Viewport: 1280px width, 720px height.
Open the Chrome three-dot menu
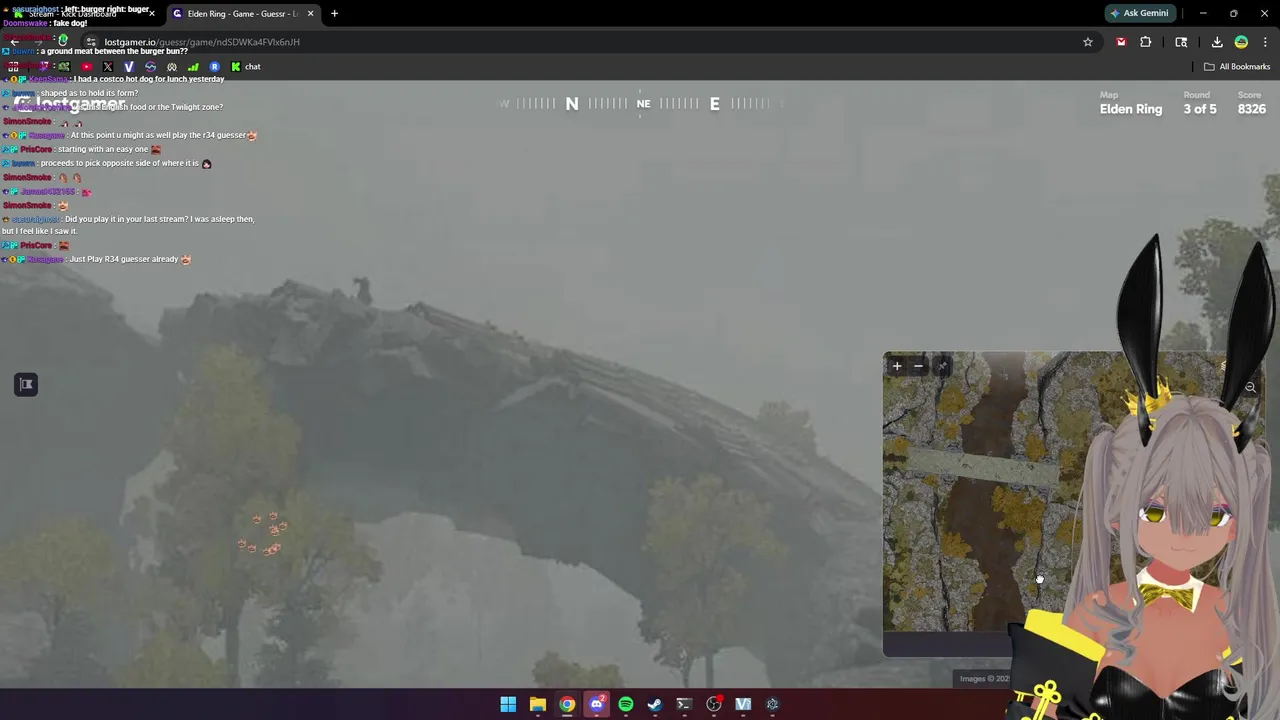(x=1265, y=42)
